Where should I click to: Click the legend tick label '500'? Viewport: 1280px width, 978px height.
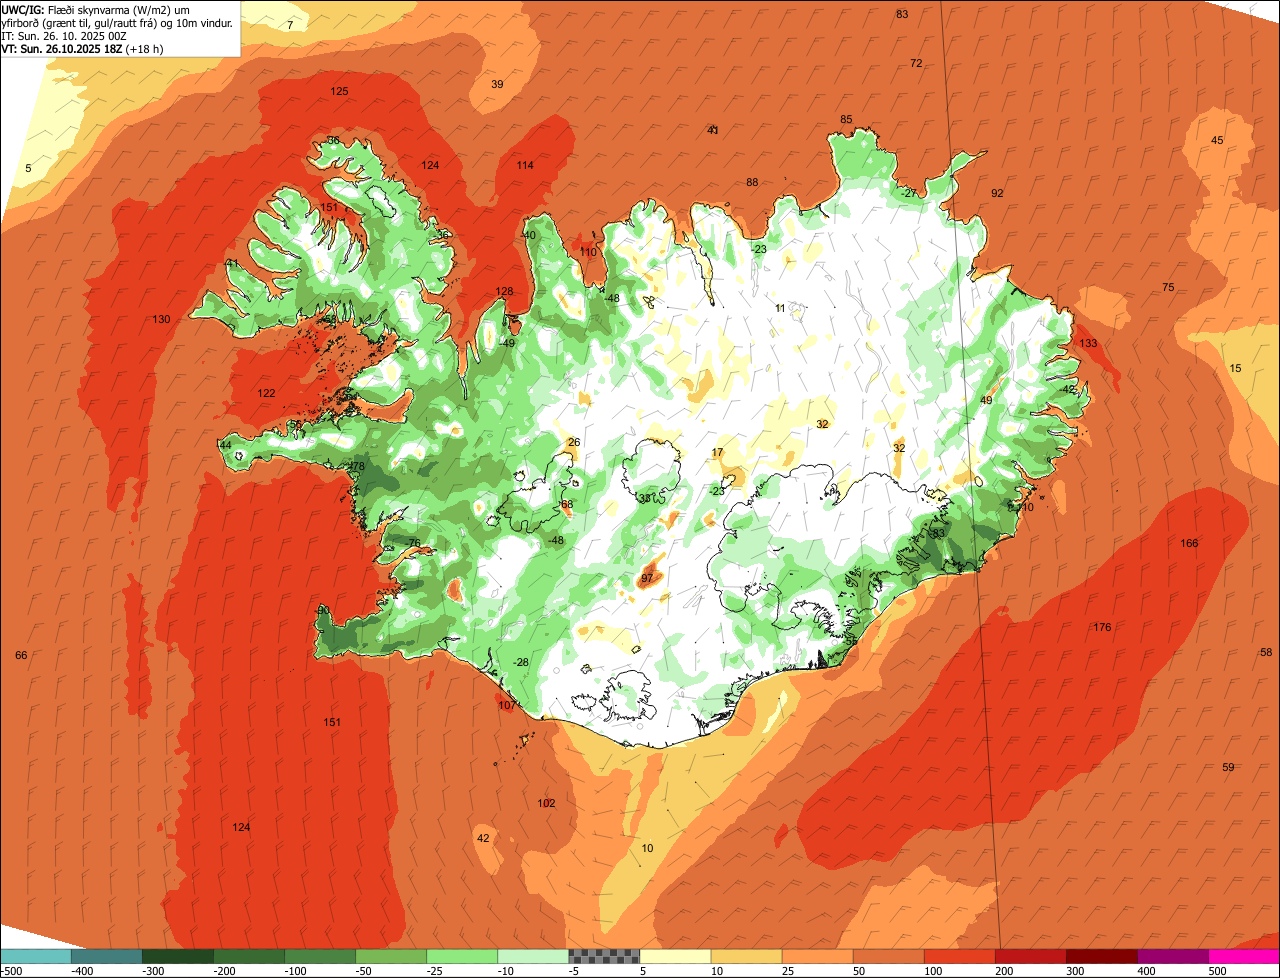pyautogui.click(x=1216, y=971)
